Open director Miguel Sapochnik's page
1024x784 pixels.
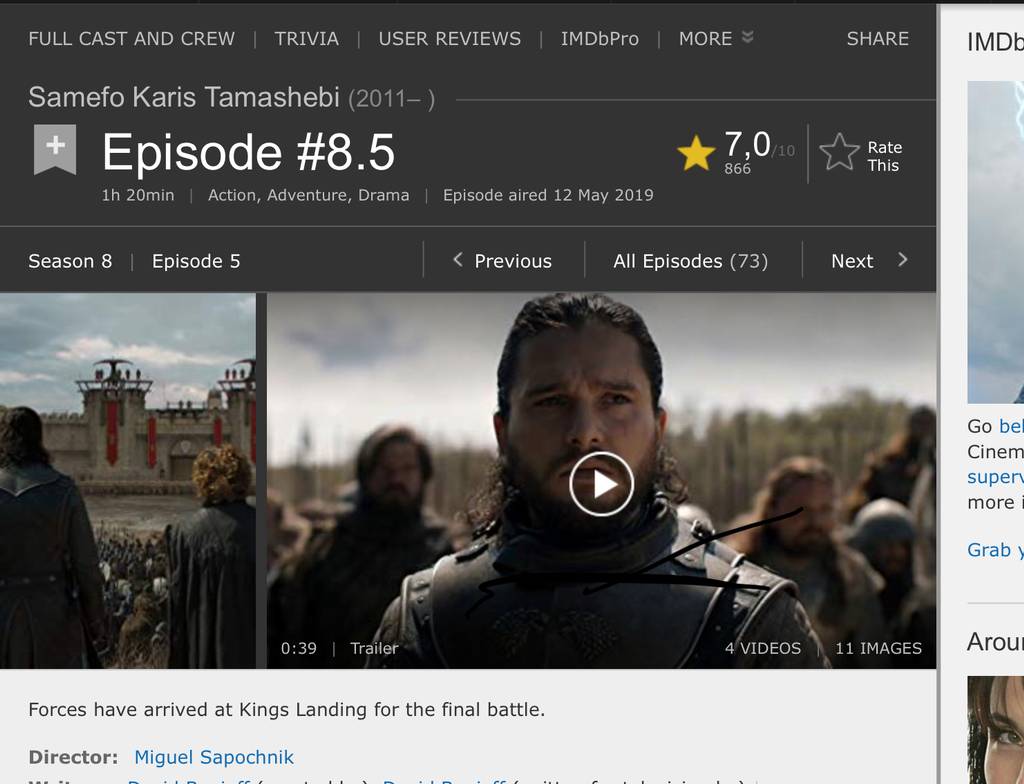pos(214,757)
